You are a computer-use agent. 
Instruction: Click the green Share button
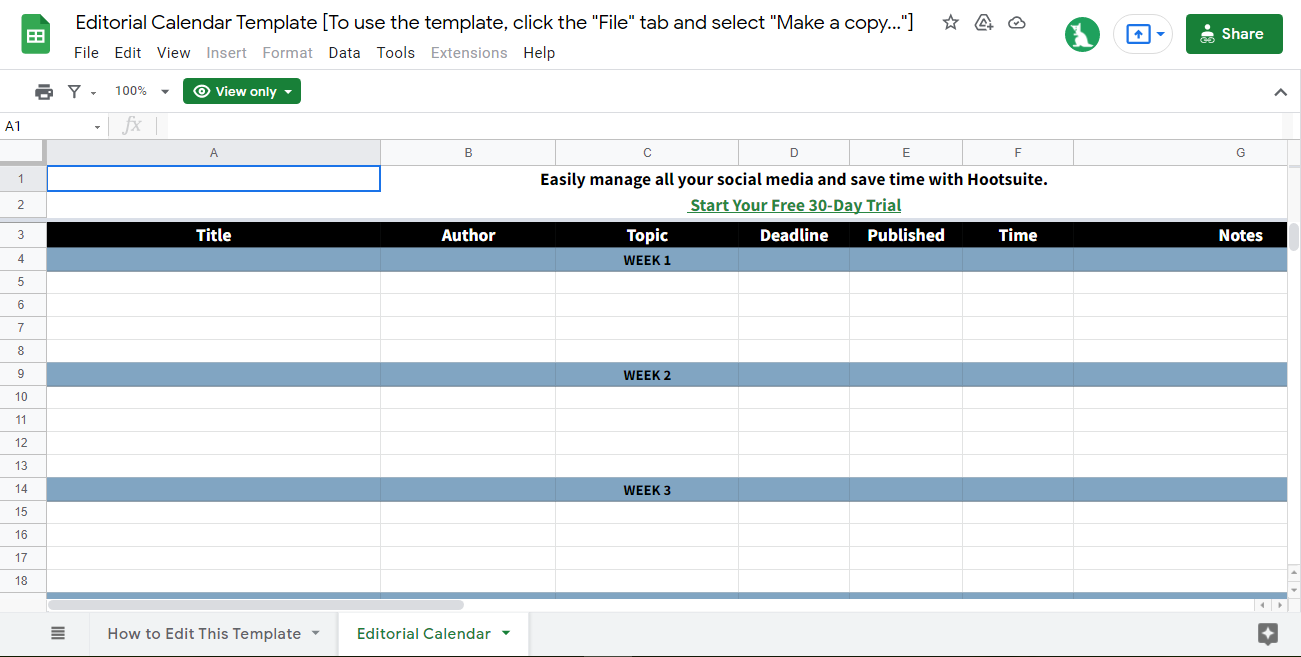pyautogui.click(x=1233, y=33)
